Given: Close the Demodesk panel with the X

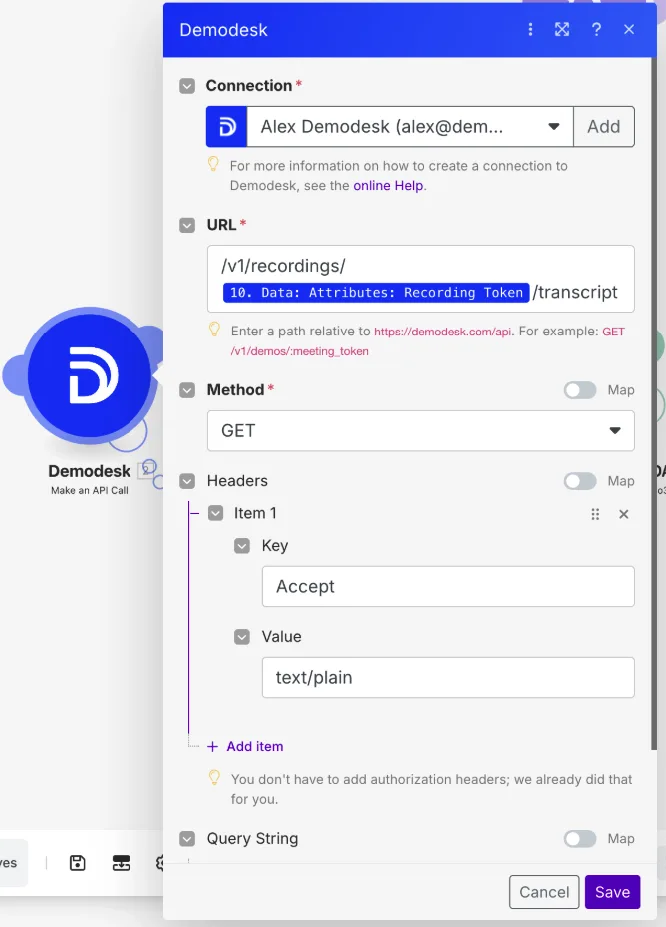Looking at the screenshot, I should (629, 30).
